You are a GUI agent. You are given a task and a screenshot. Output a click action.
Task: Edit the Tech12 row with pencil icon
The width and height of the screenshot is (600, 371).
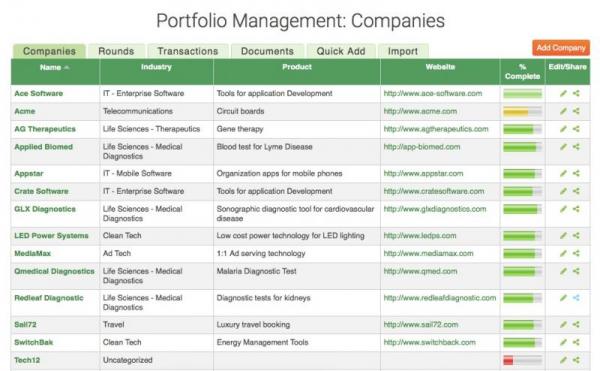[x=563, y=360]
